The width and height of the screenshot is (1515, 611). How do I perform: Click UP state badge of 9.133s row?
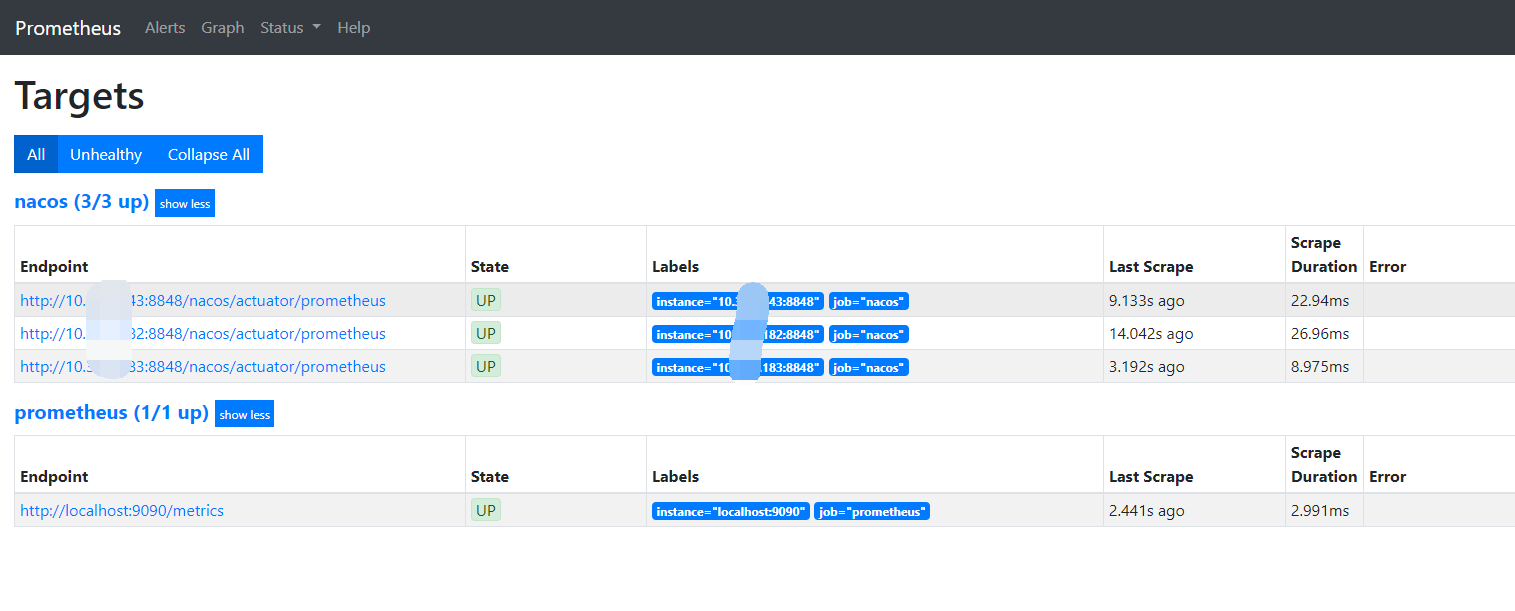coord(486,300)
